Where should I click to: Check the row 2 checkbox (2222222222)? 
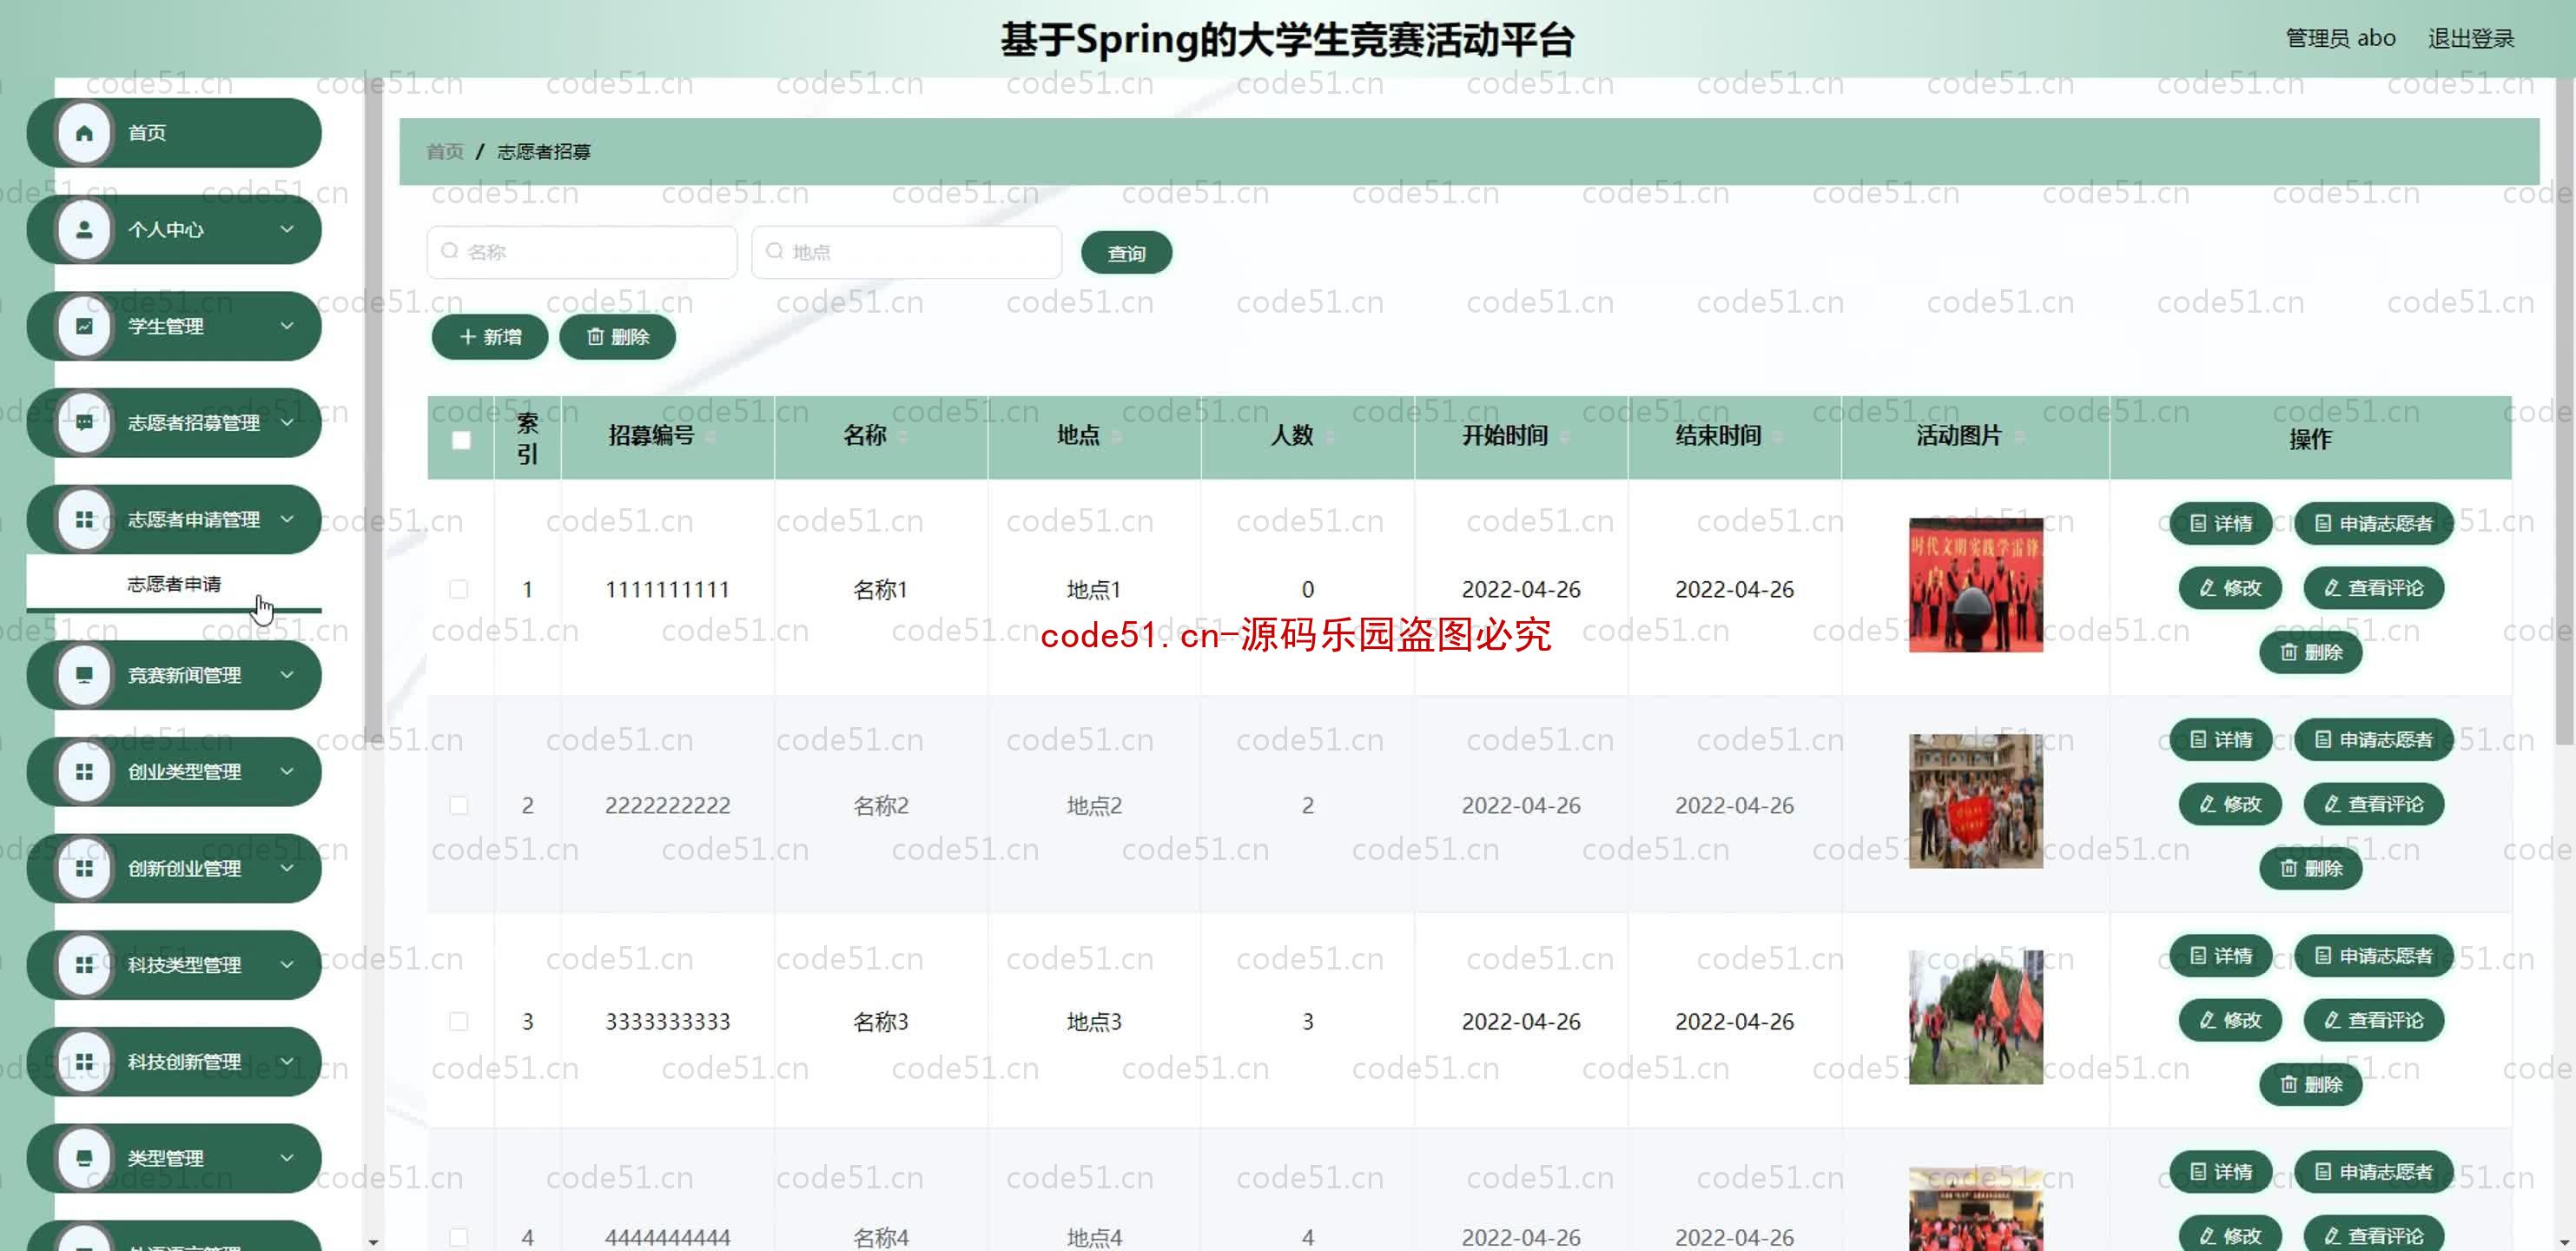pyautogui.click(x=459, y=805)
